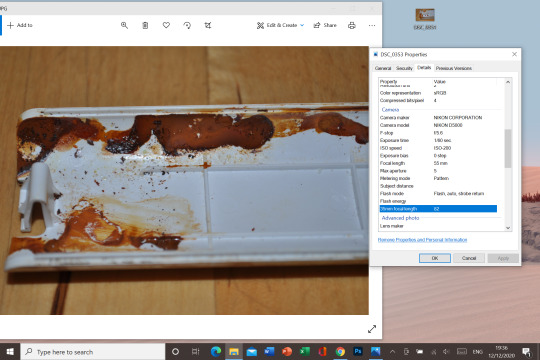This screenshot has height=360, width=540.
Task: Select the Color representation row
Action: pos(438,93)
